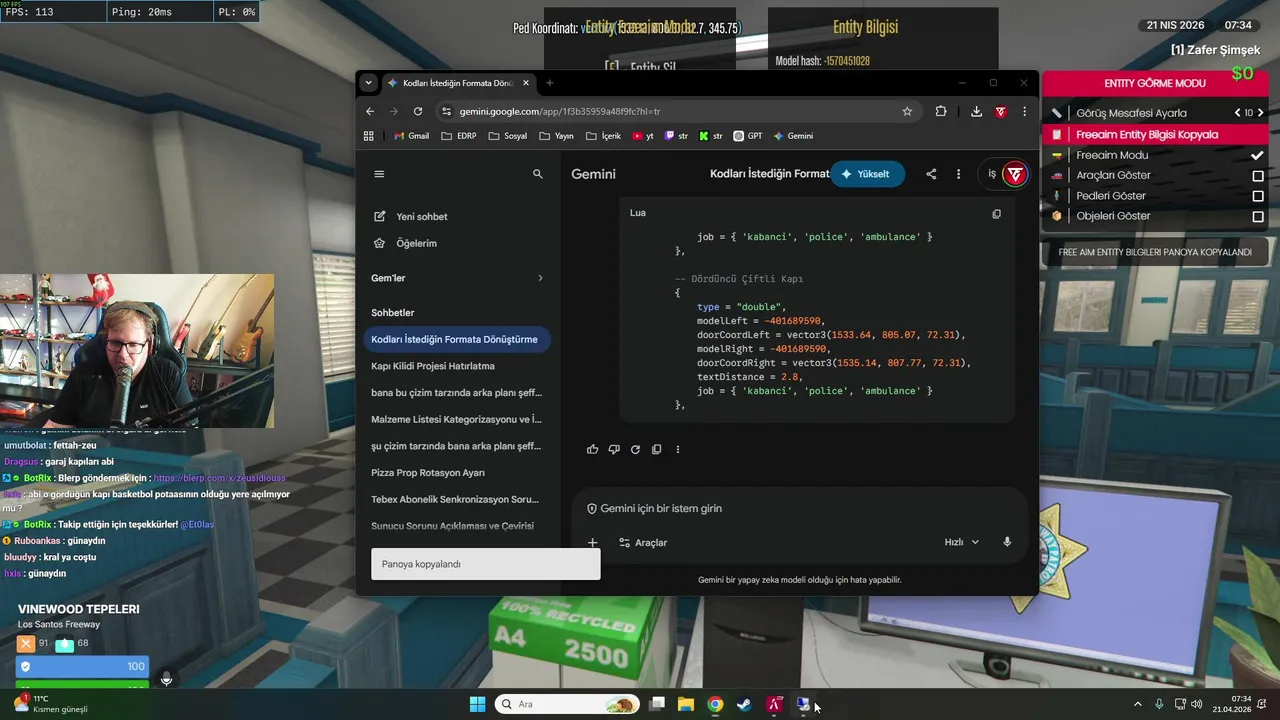Decrease Görüş Mesafesi with left arrow

[x=1238, y=113]
